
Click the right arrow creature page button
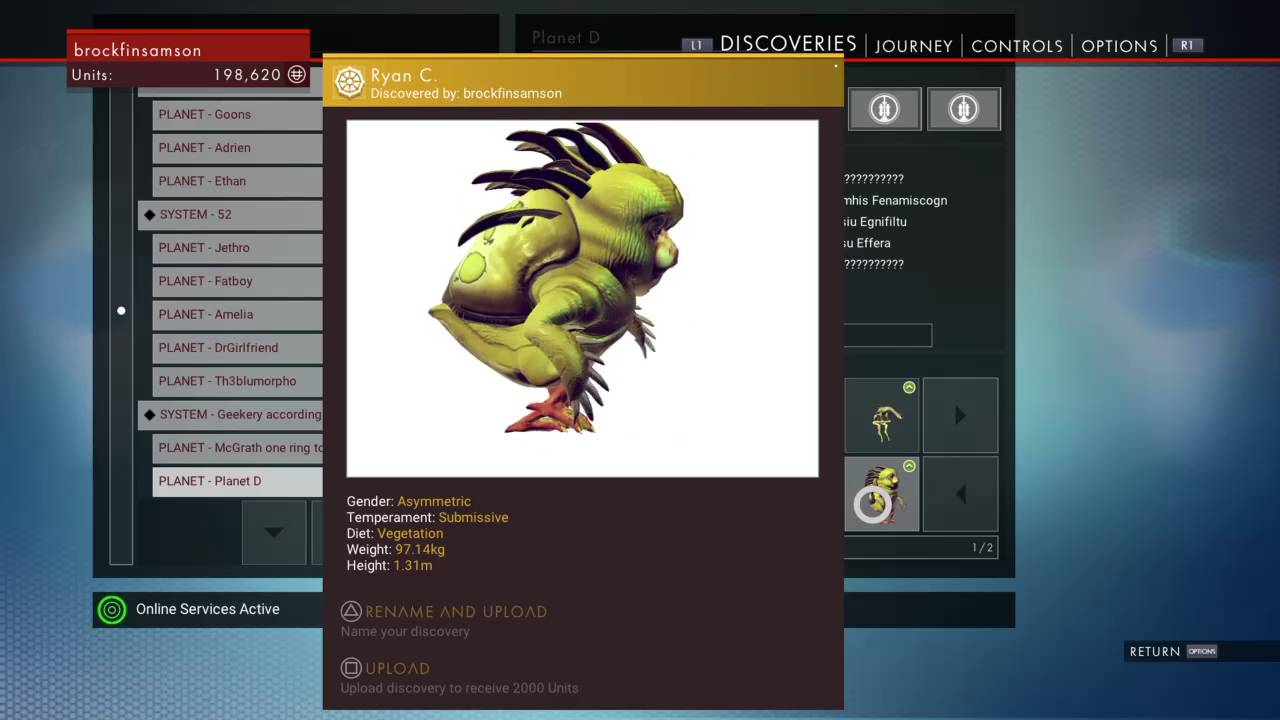(x=960, y=415)
